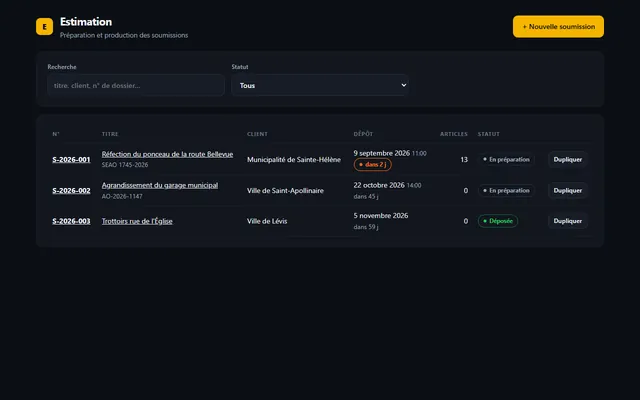Click the 5 novembre 2026 deposit date
Image resolution: width=640 pixels, height=400 pixels.
click(381, 216)
